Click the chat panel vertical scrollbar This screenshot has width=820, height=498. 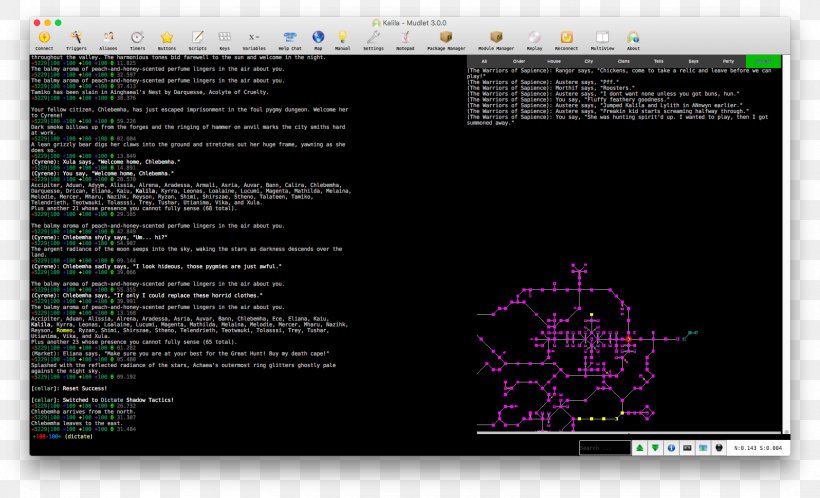(786, 244)
